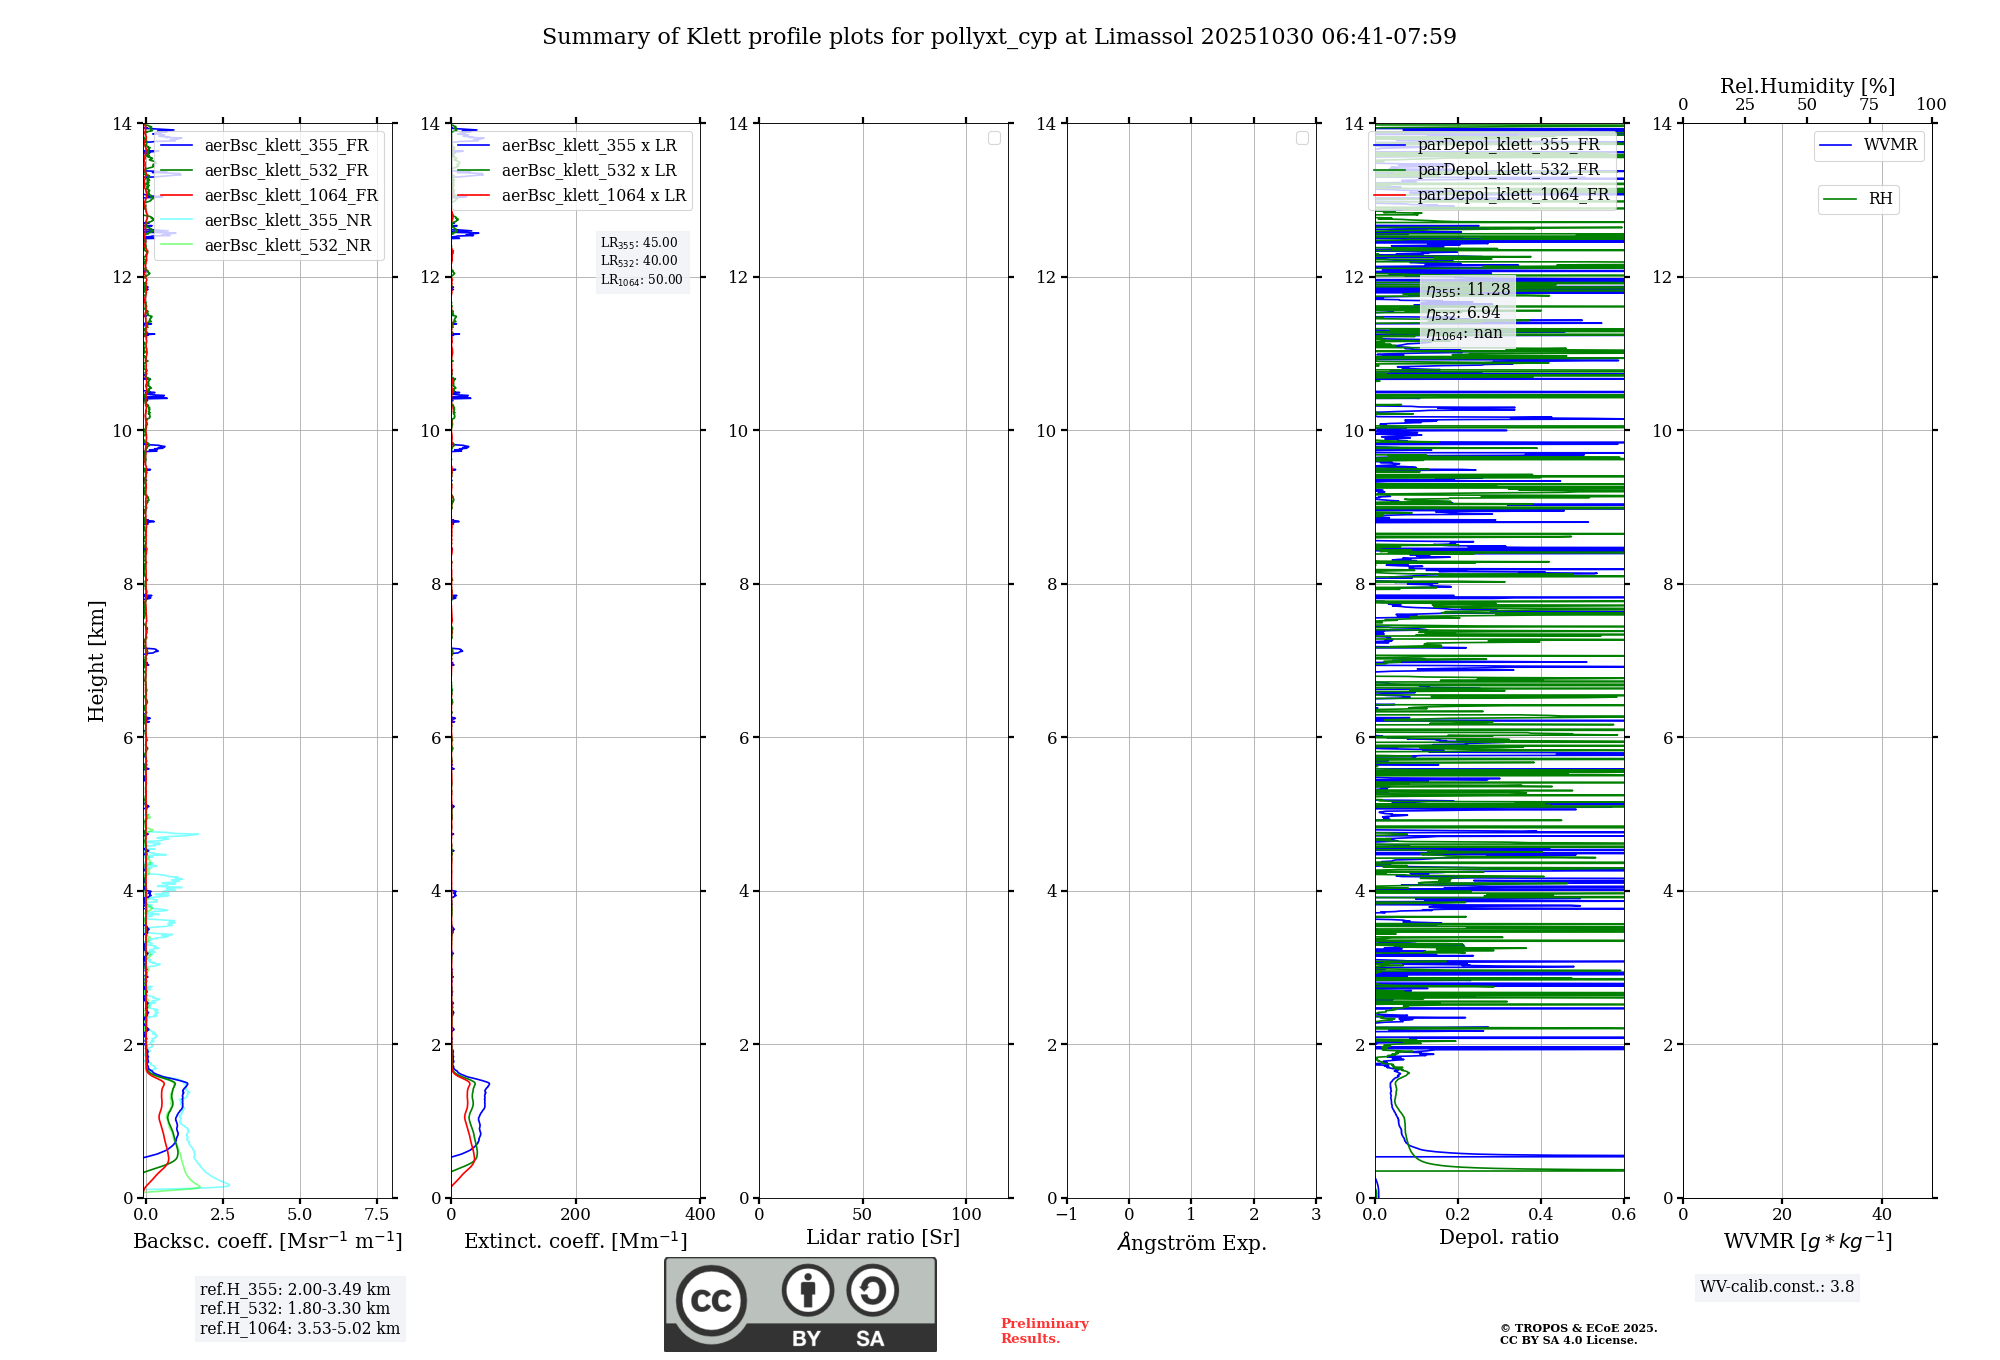Click the Backsc. coeff. x-axis label

[267, 1241]
